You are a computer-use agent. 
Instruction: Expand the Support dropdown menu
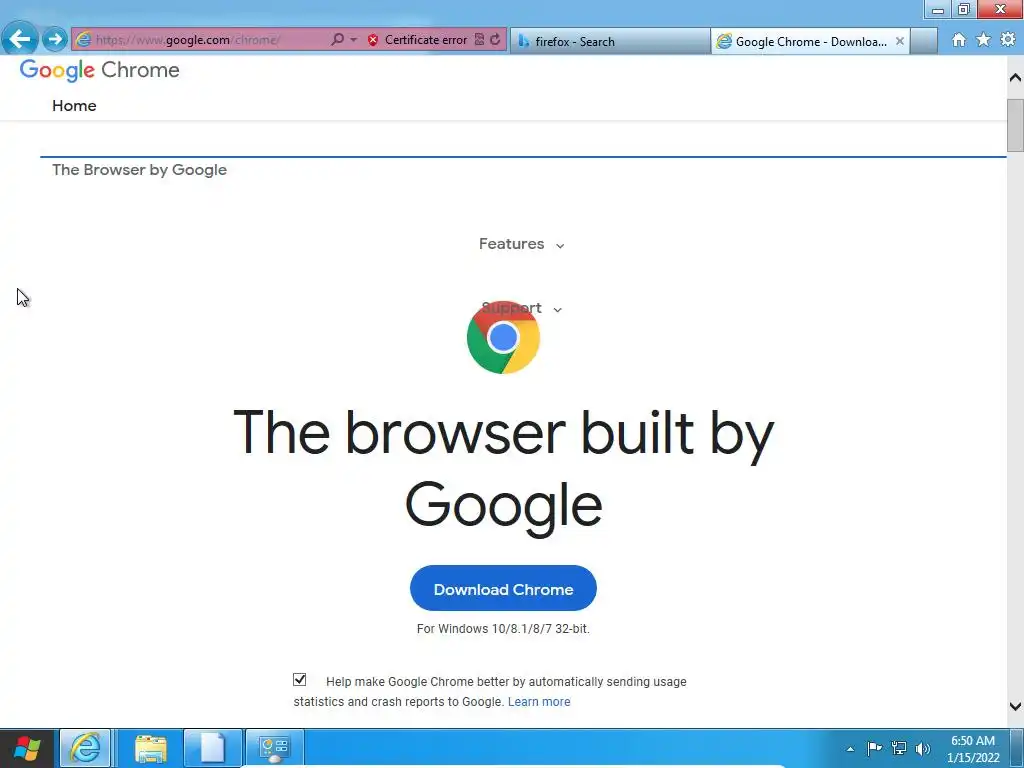click(521, 308)
